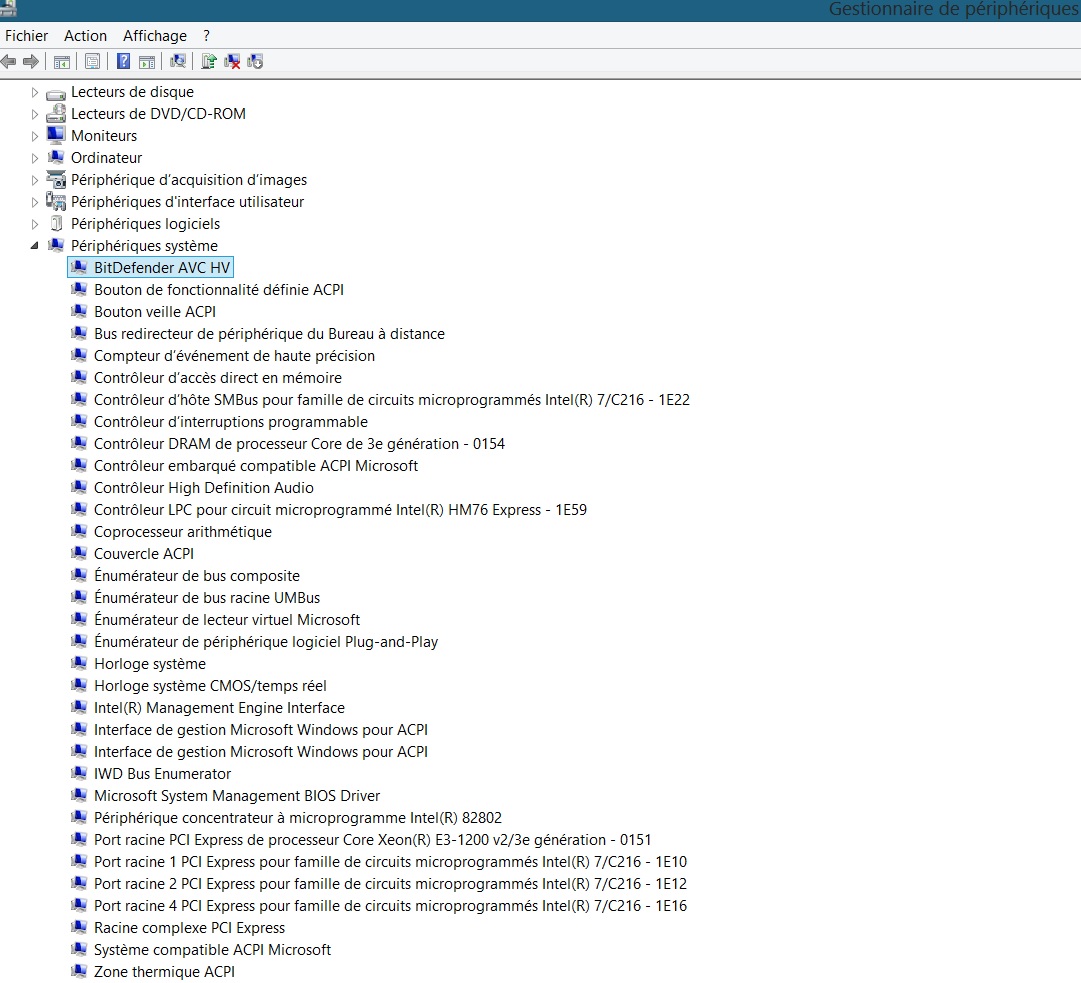The width and height of the screenshot is (1081, 983).
Task: Open the Affichage menu
Action: click(154, 36)
